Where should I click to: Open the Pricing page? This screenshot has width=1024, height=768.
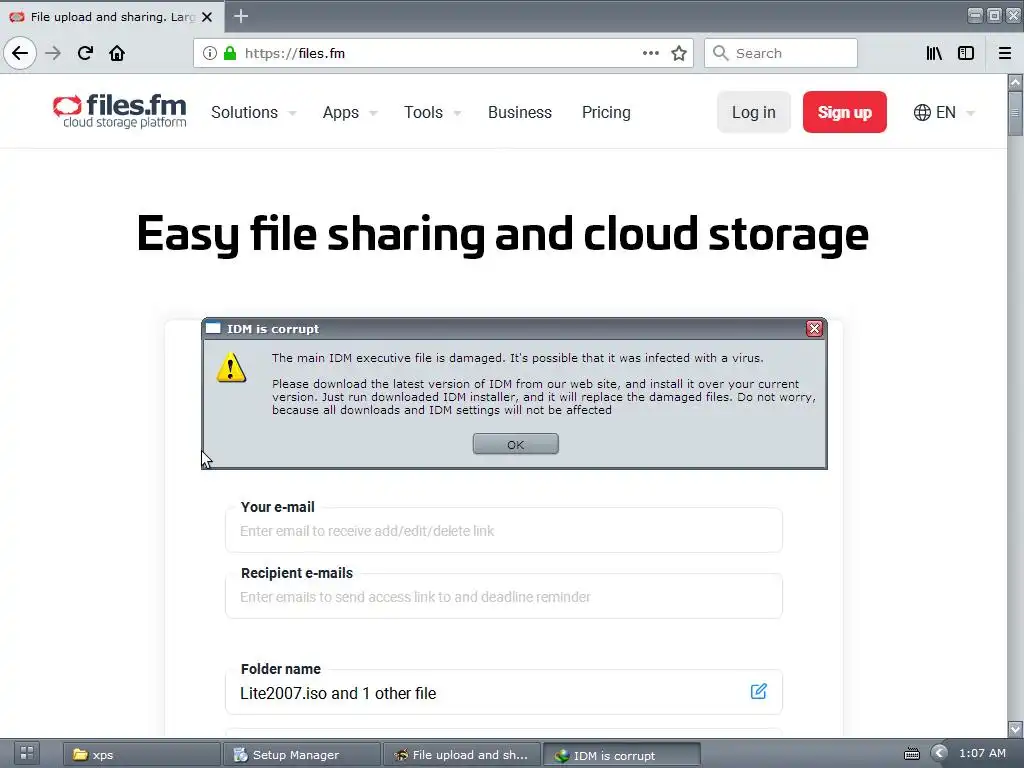606,112
